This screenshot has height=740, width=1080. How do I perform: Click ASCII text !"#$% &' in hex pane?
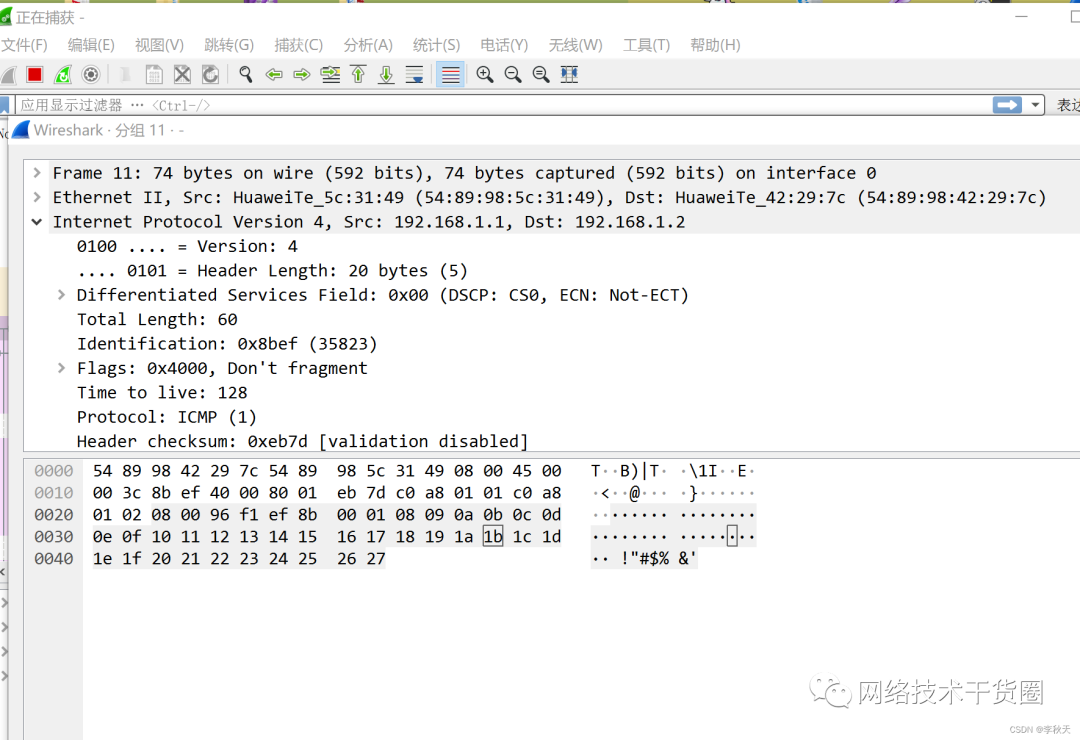(x=658, y=559)
